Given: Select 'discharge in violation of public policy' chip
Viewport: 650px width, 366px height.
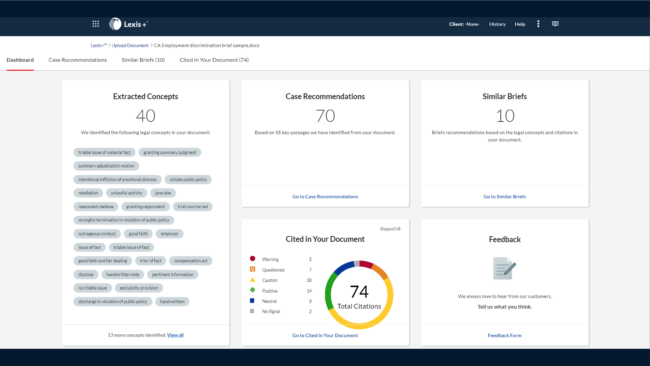Looking at the screenshot, I should click(113, 301).
